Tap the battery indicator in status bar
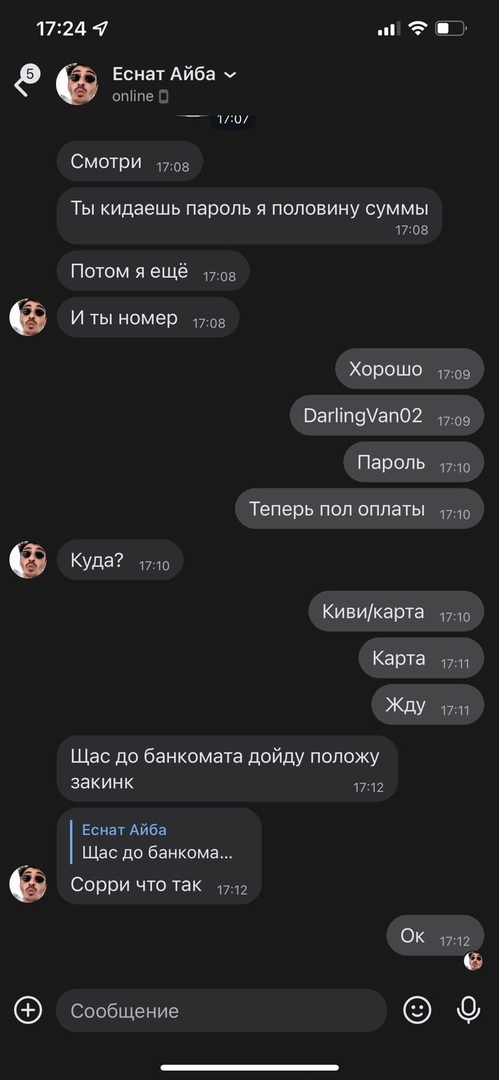499x1080 pixels. (x=451, y=28)
